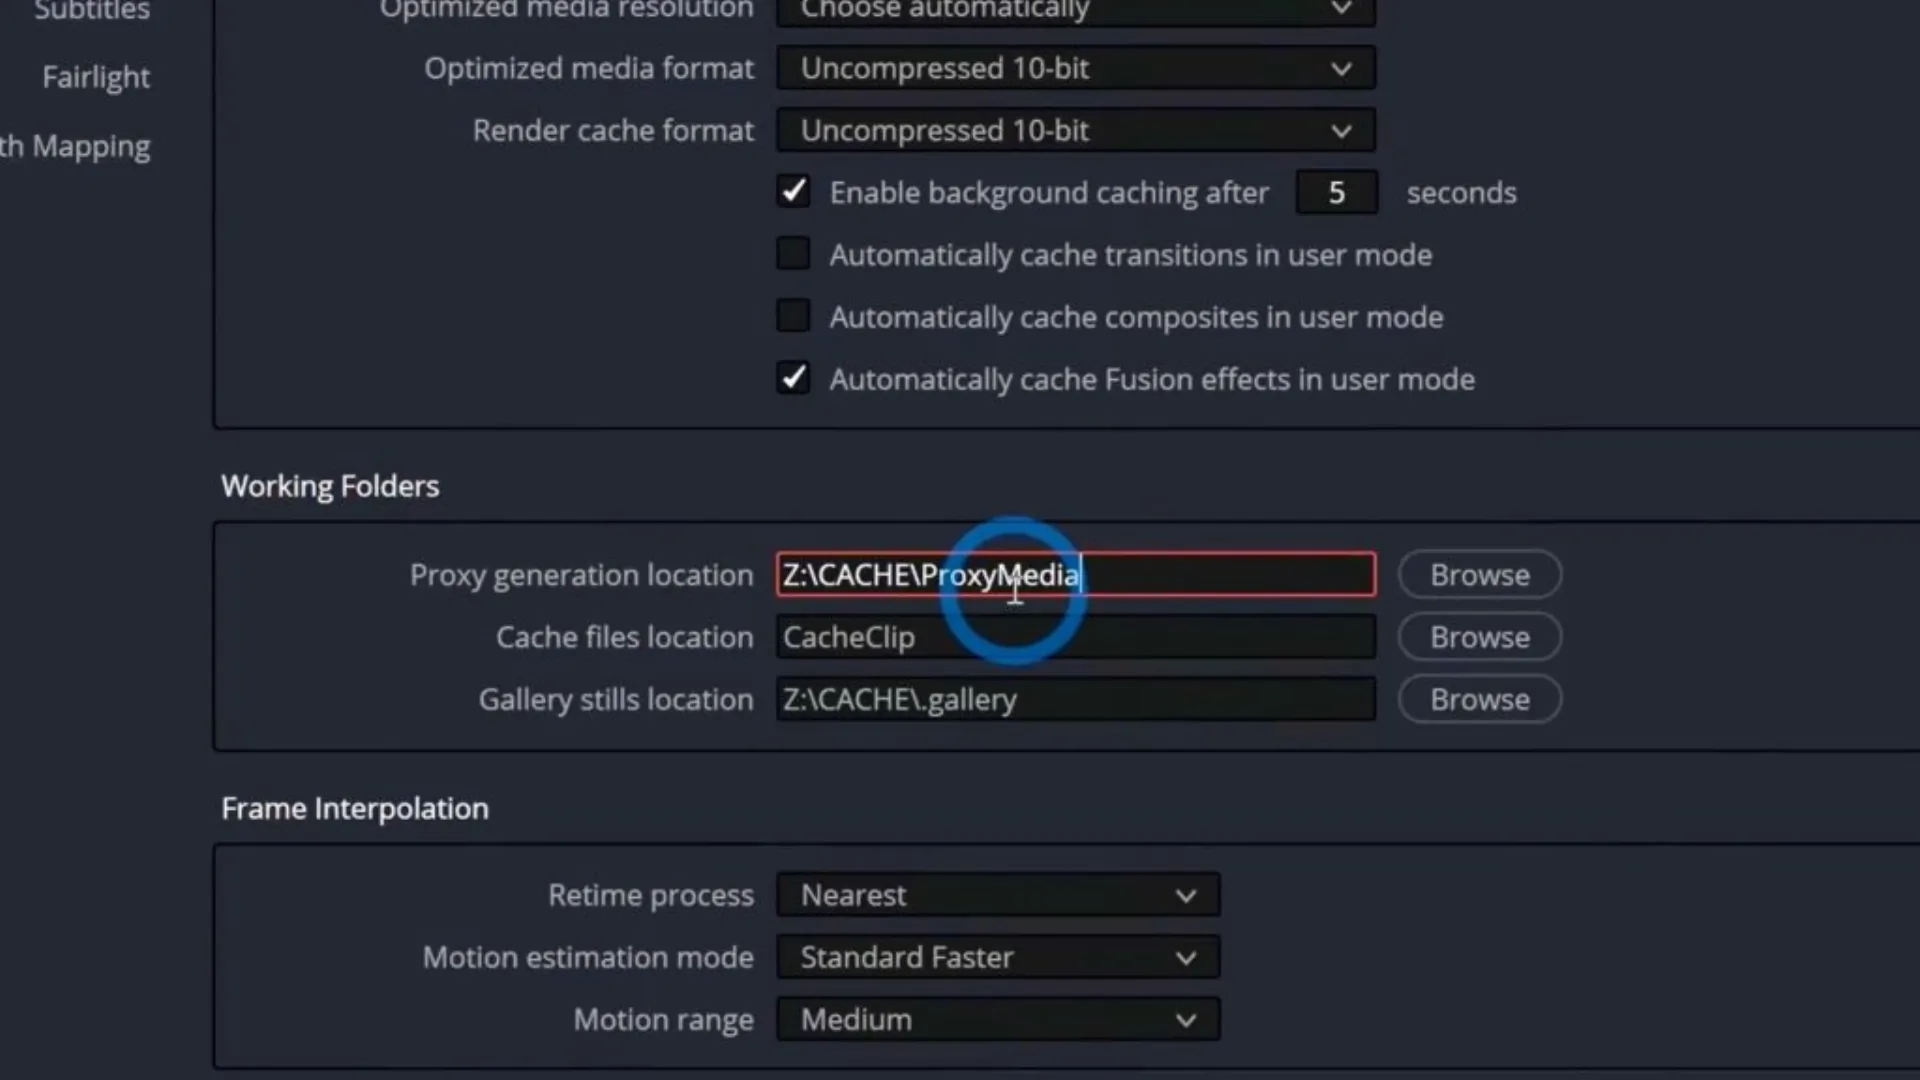Enable automatically cache transitions in user mode

click(794, 254)
